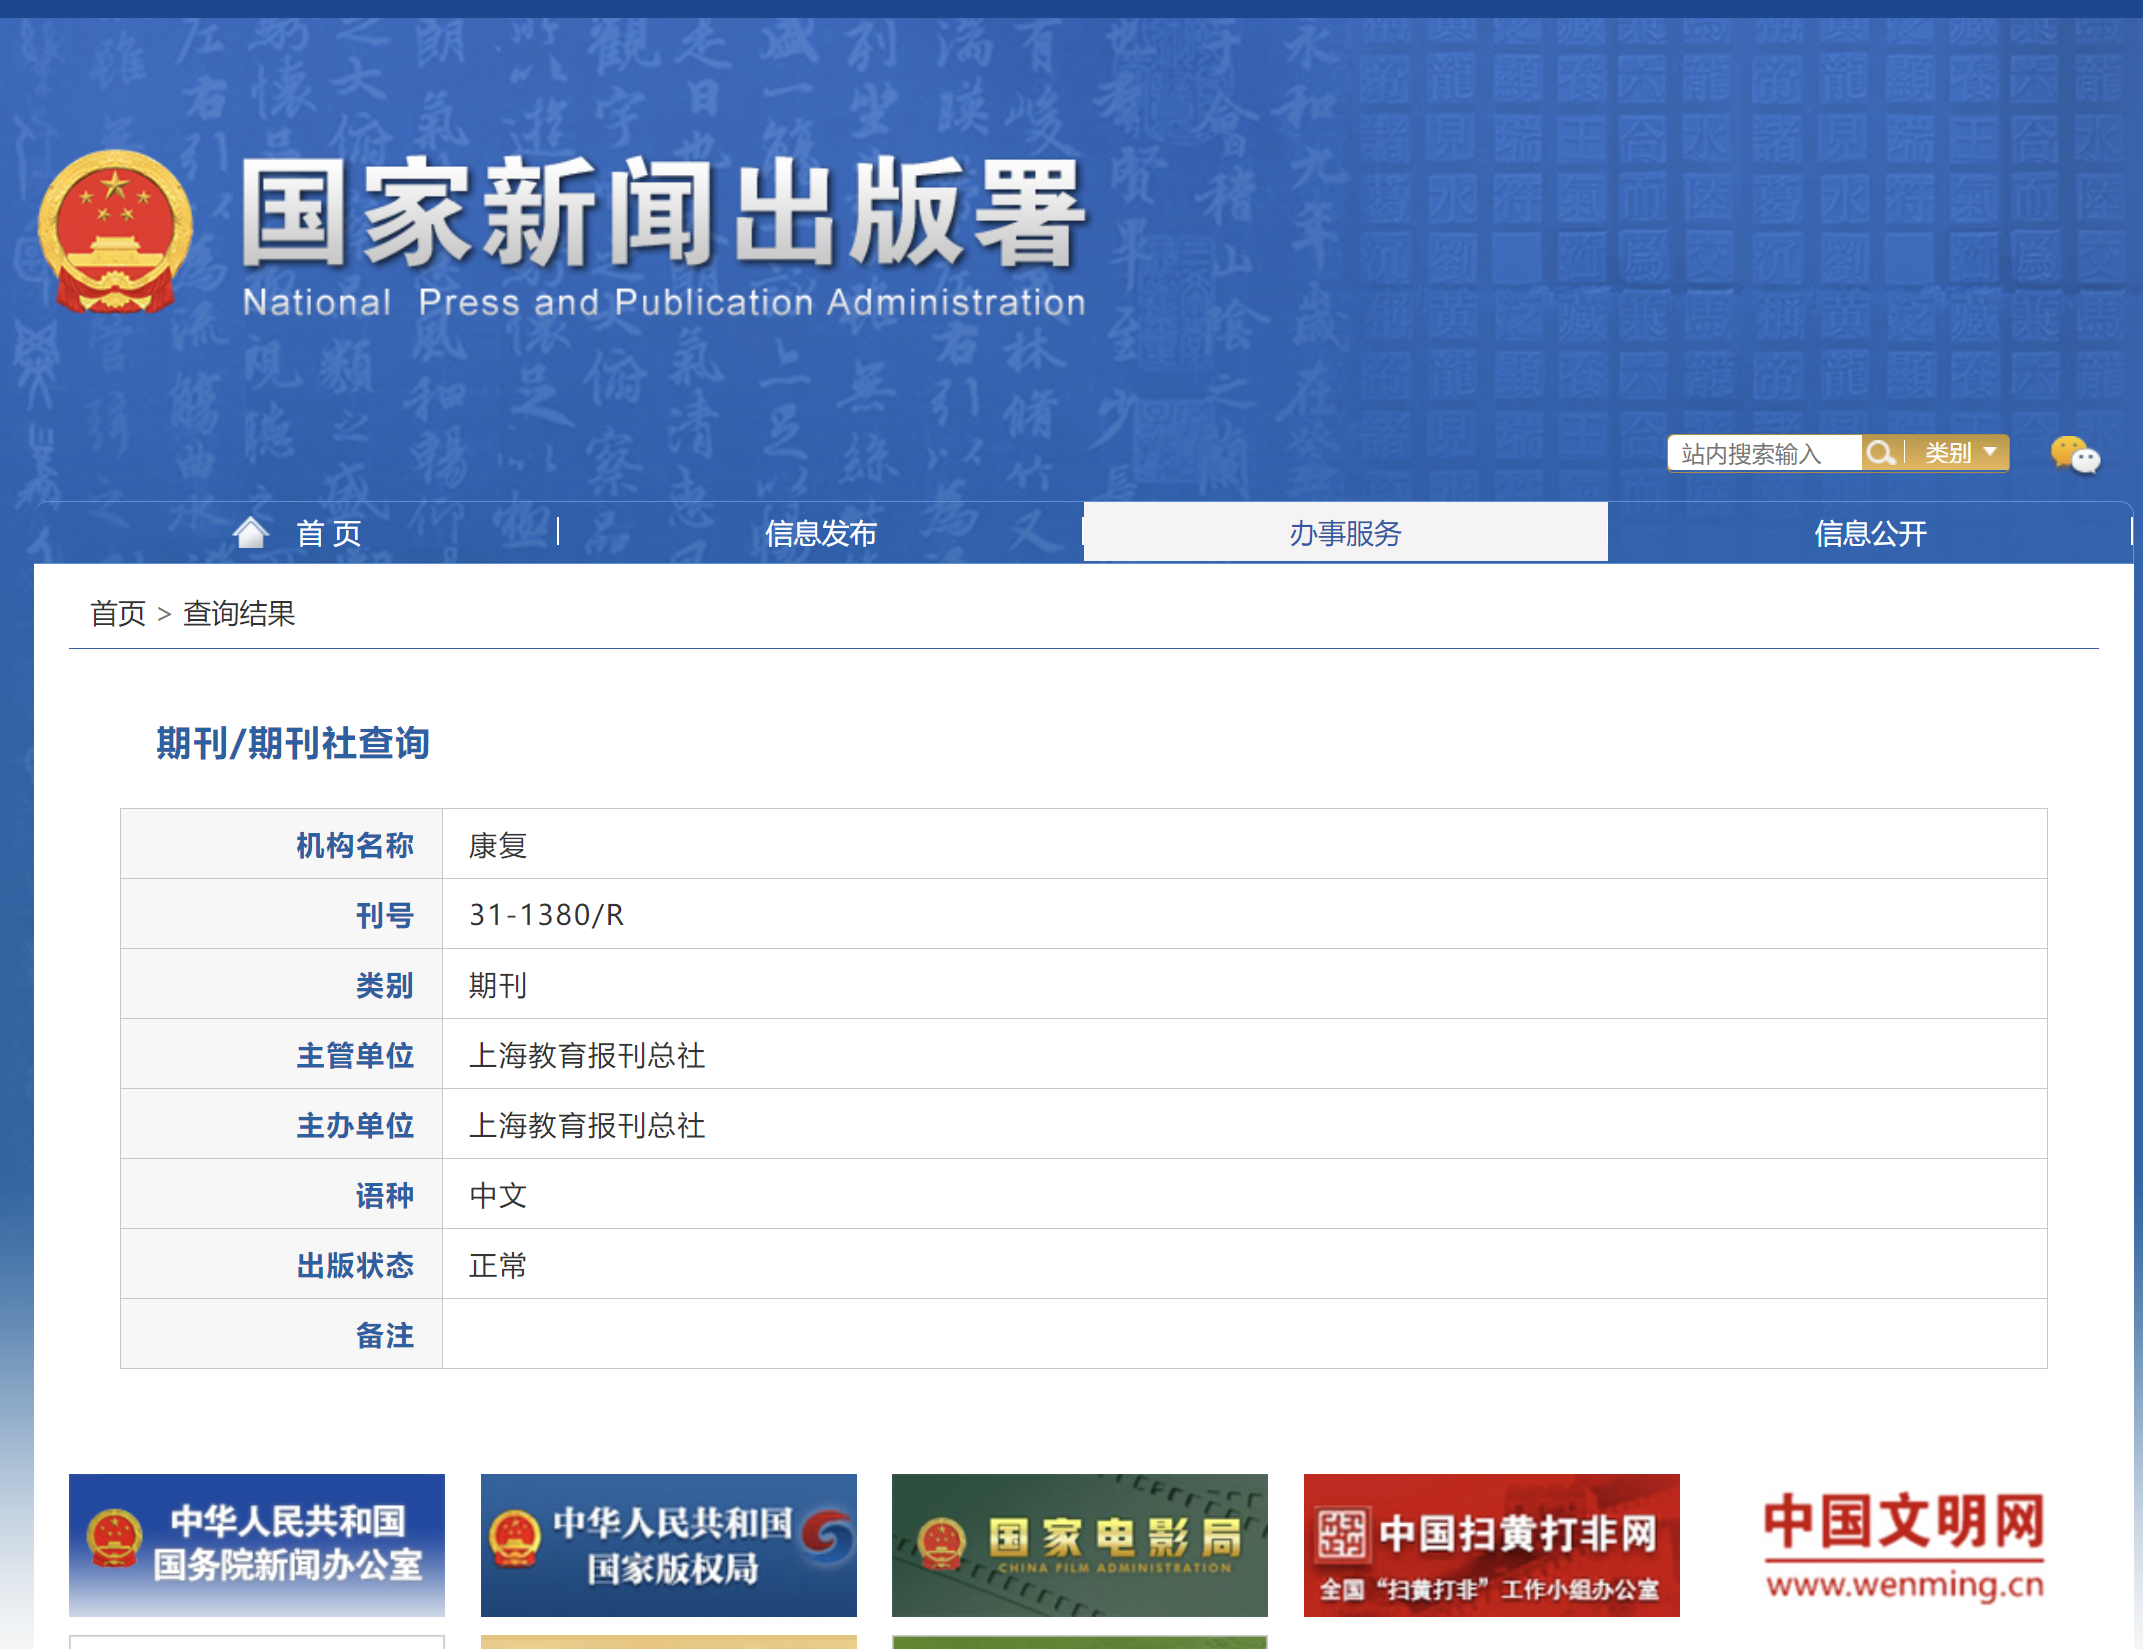Click the 语种 row label
This screenshot has height=1649, width=2143.
point(385,1195)
